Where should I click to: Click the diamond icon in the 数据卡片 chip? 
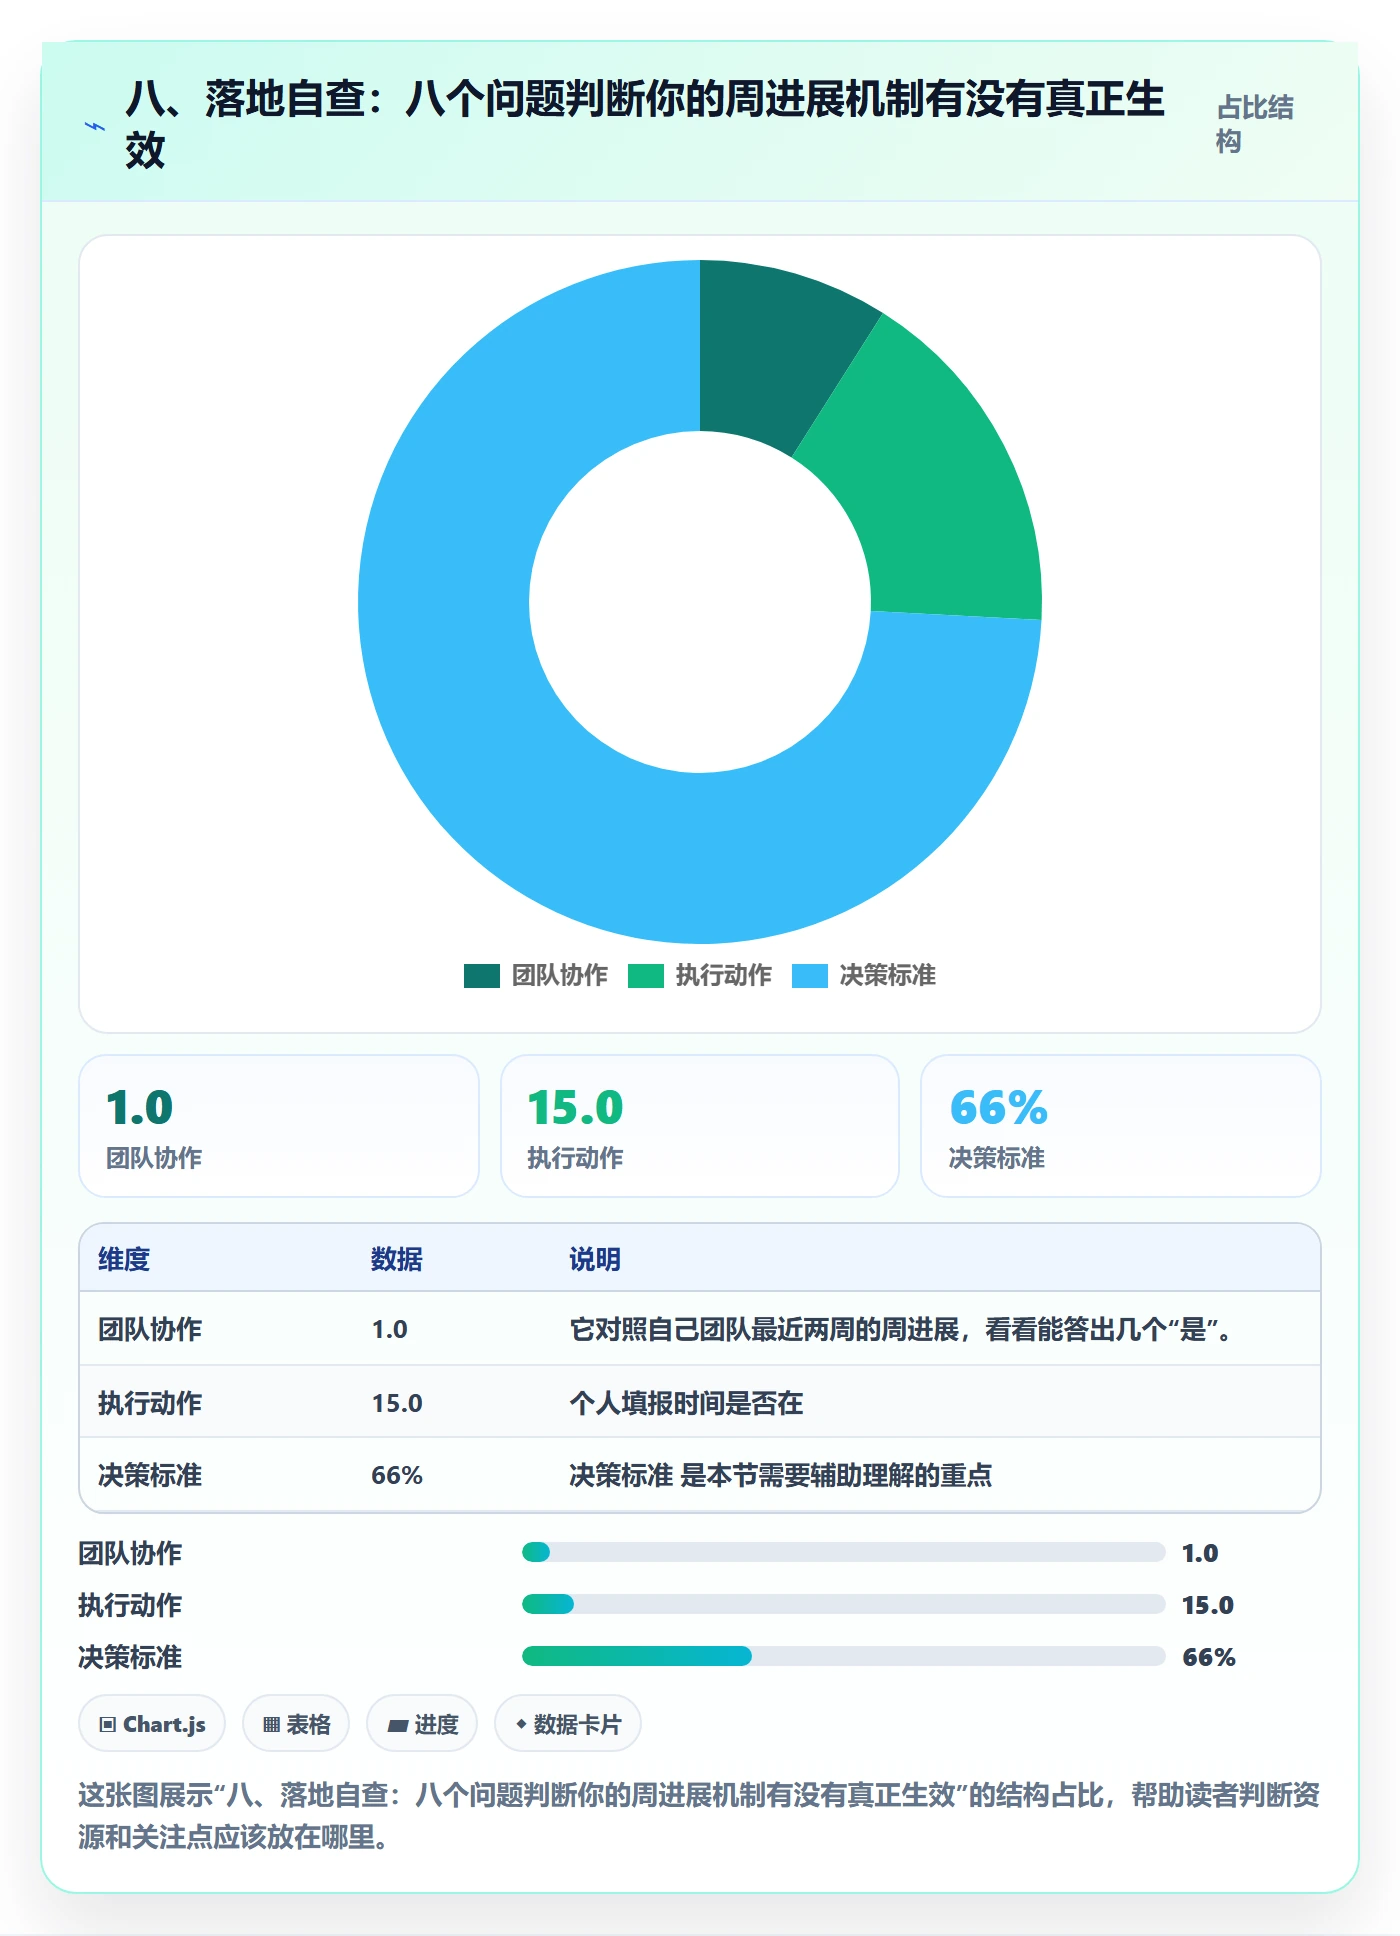(x=521, y=1724)
